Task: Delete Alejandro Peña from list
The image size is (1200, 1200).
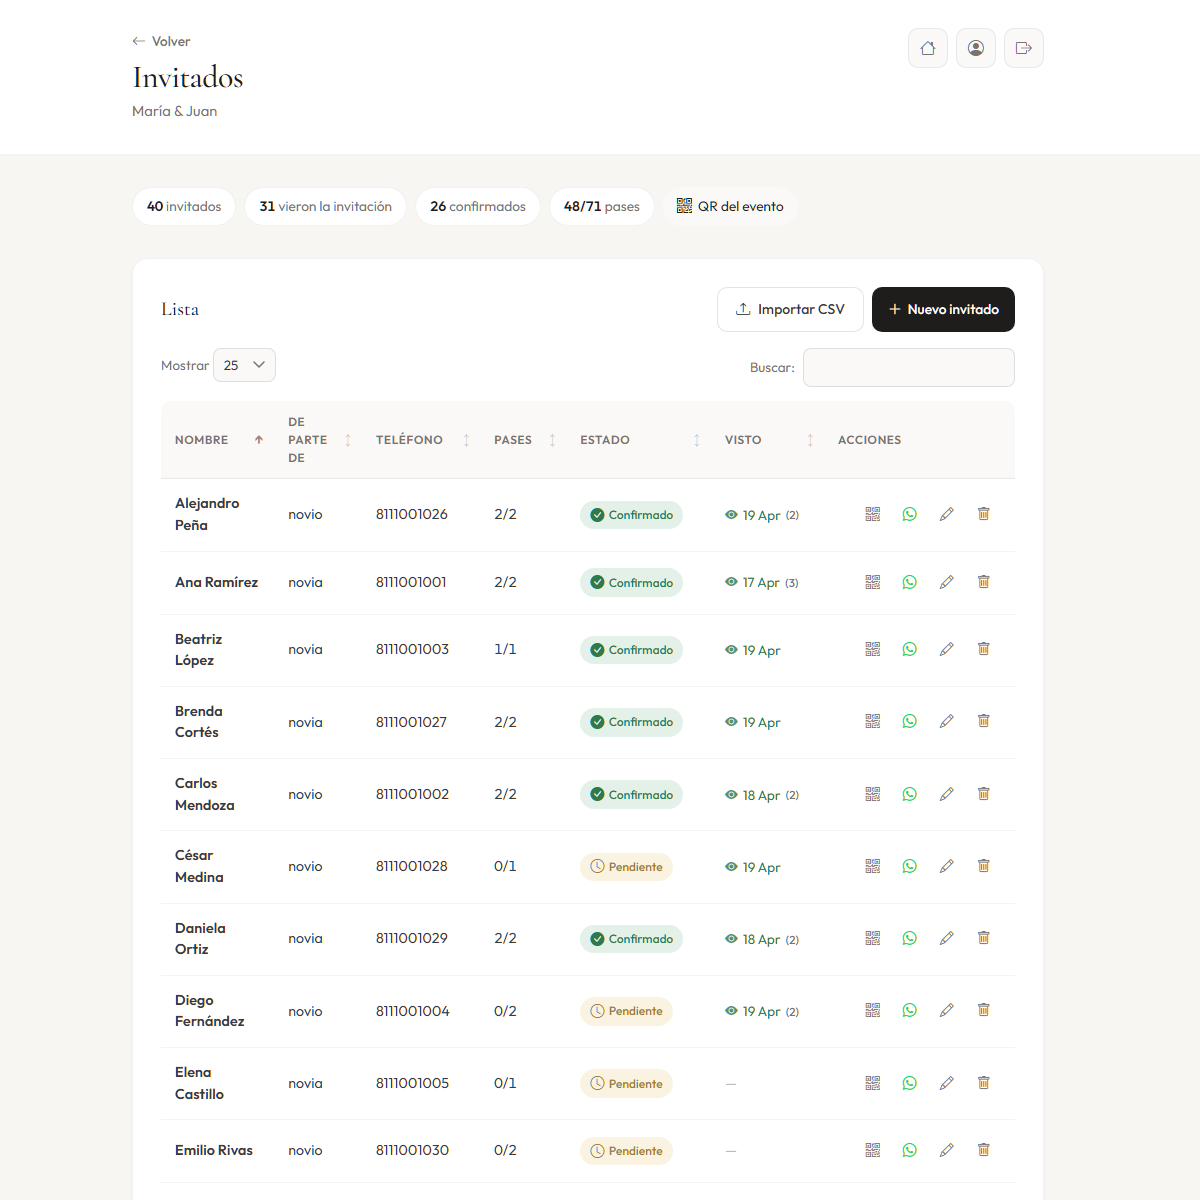Action: pyautogui.click(x=984, y=514)
